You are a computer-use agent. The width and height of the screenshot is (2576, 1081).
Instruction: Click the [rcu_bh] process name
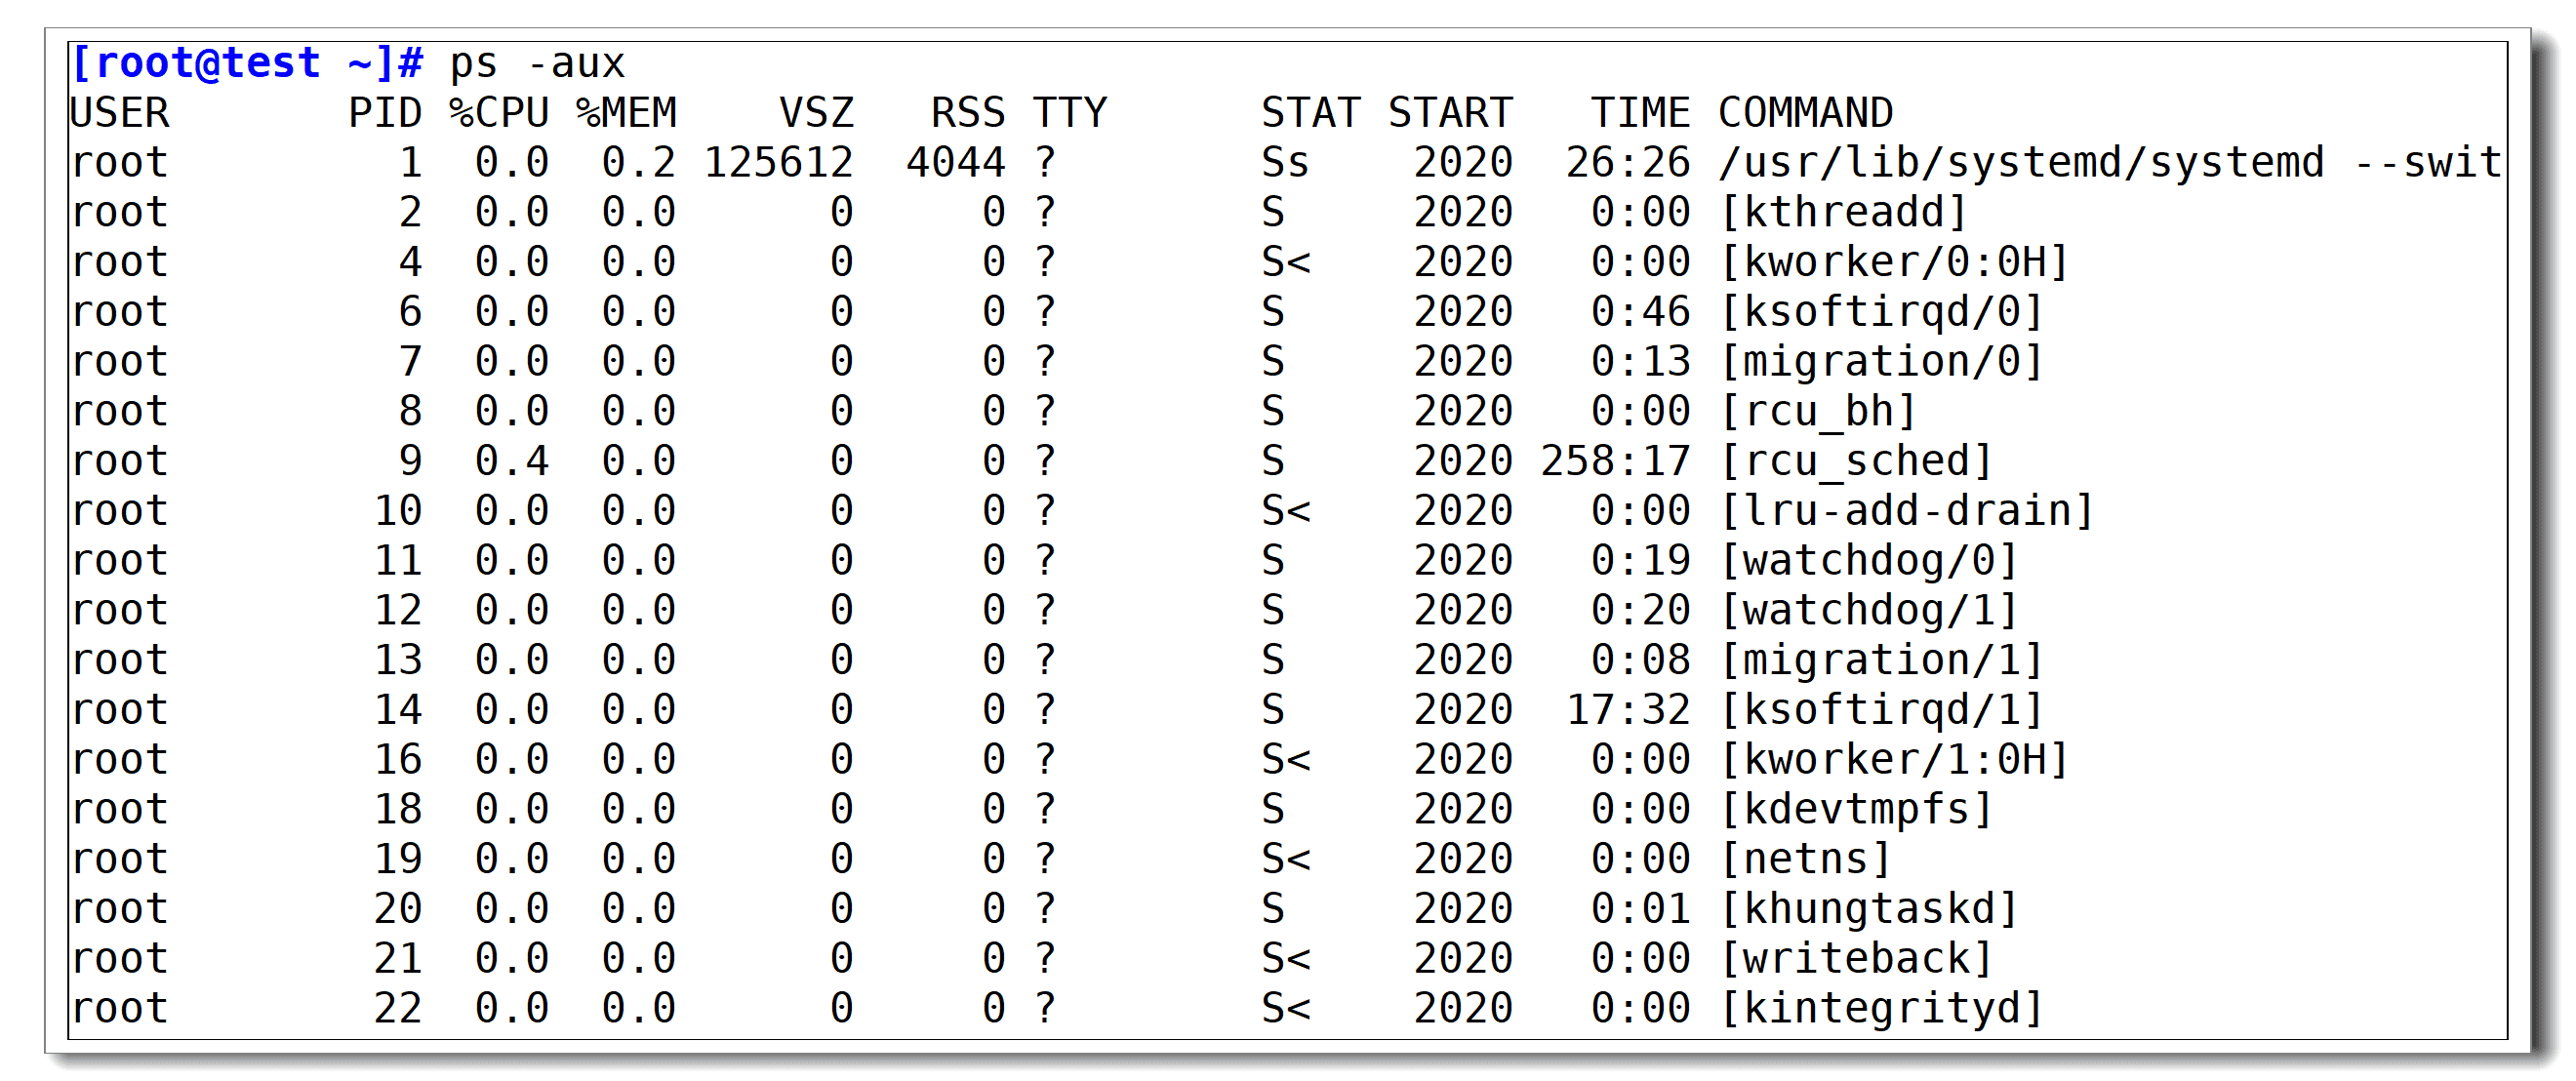(1818, 412)
